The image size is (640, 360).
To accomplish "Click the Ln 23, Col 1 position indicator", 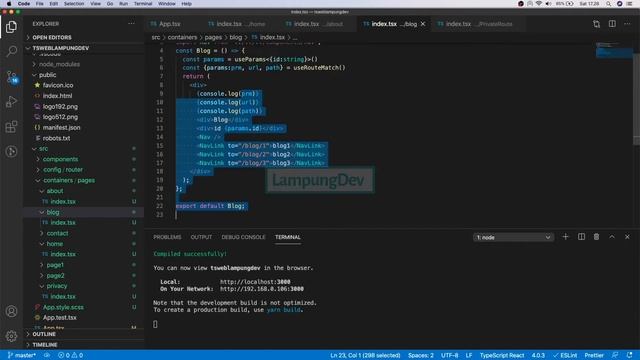I will click(365, 355).
